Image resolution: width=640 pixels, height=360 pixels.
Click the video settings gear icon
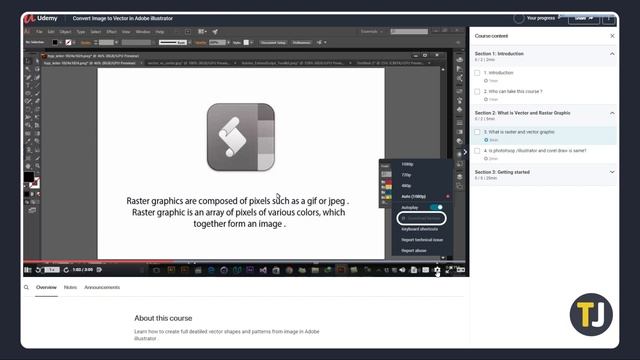pyautogui.click(x=437, y=270)
